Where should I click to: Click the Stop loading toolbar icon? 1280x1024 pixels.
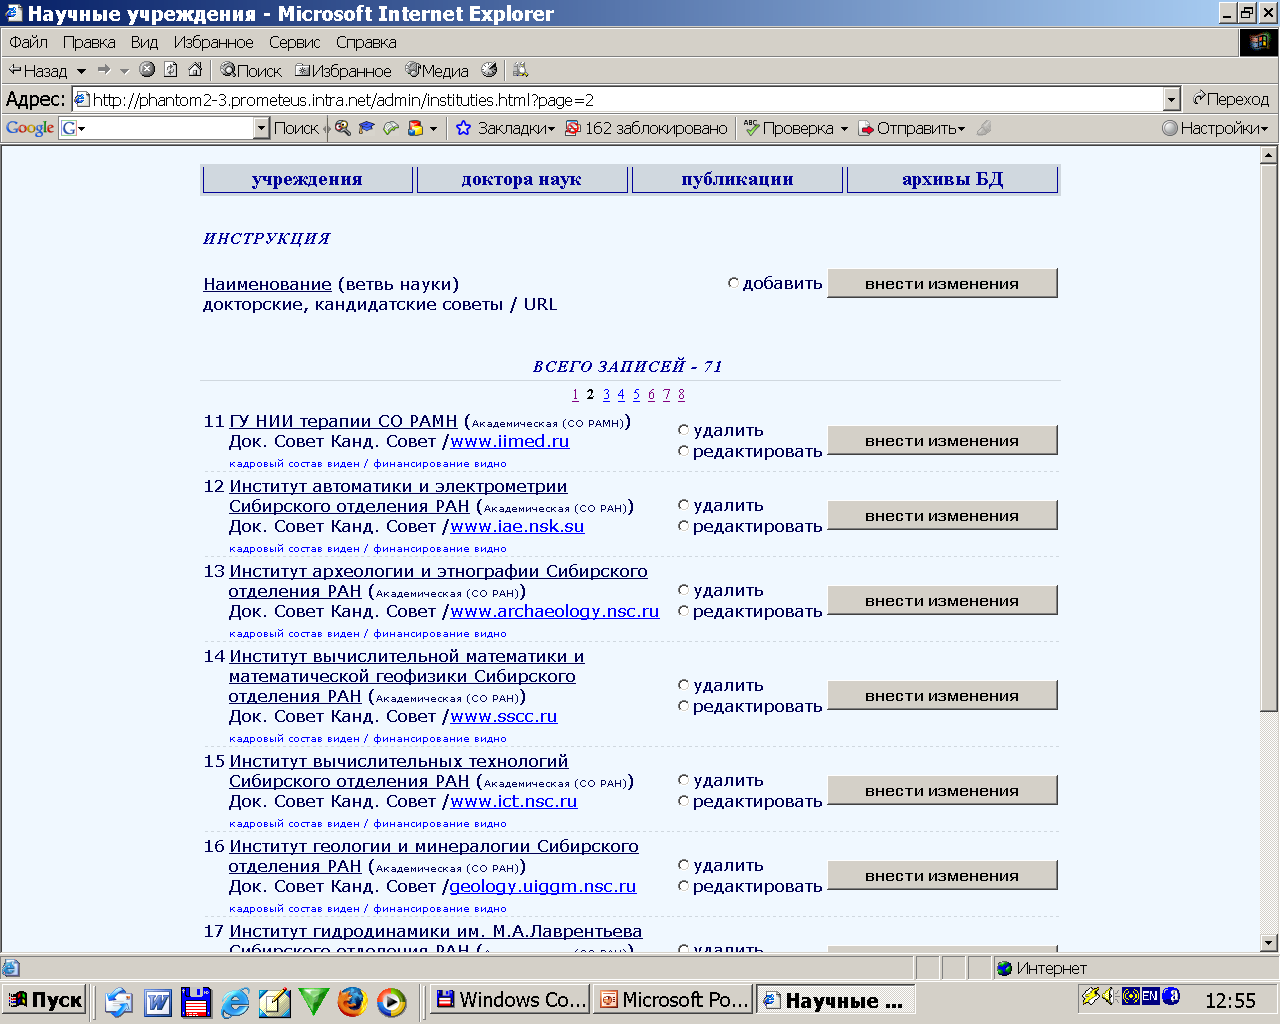point(147,70)
